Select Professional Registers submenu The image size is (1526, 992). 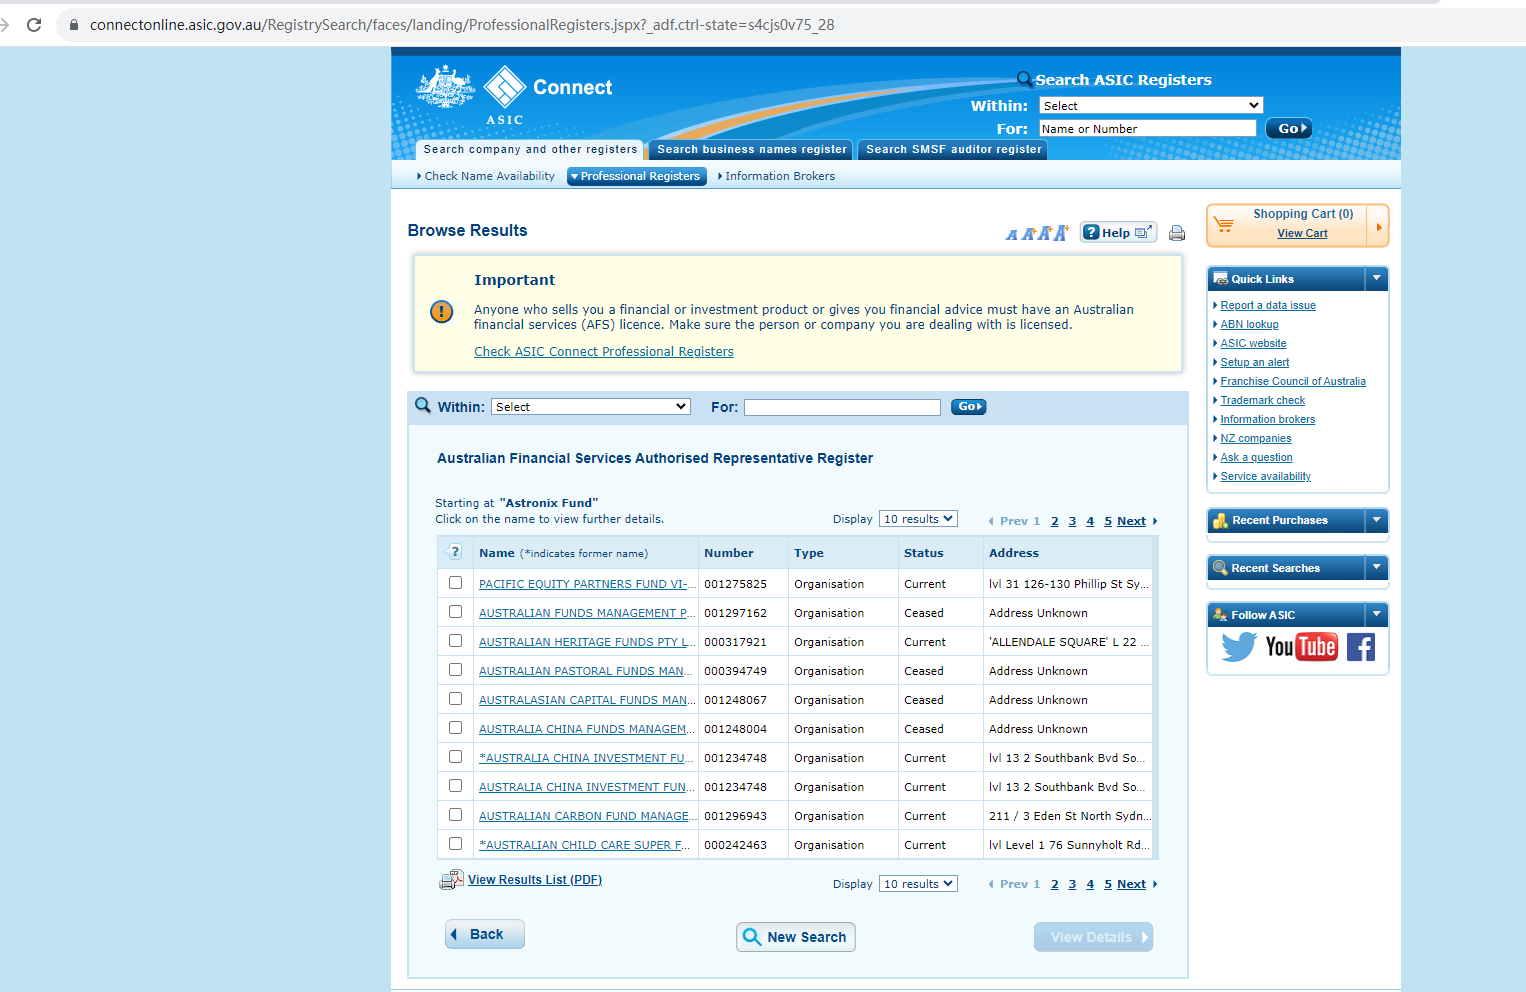[x=637, y=176]
